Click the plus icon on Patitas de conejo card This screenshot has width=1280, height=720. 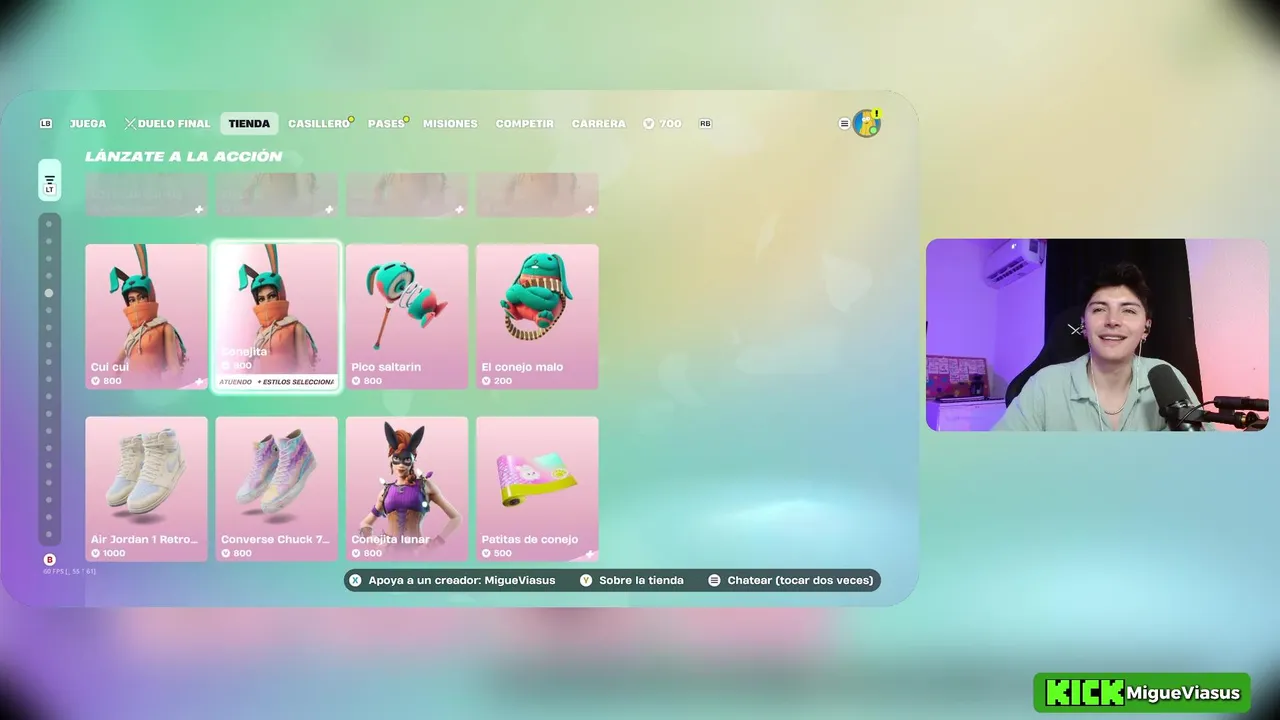coord(590,553)
